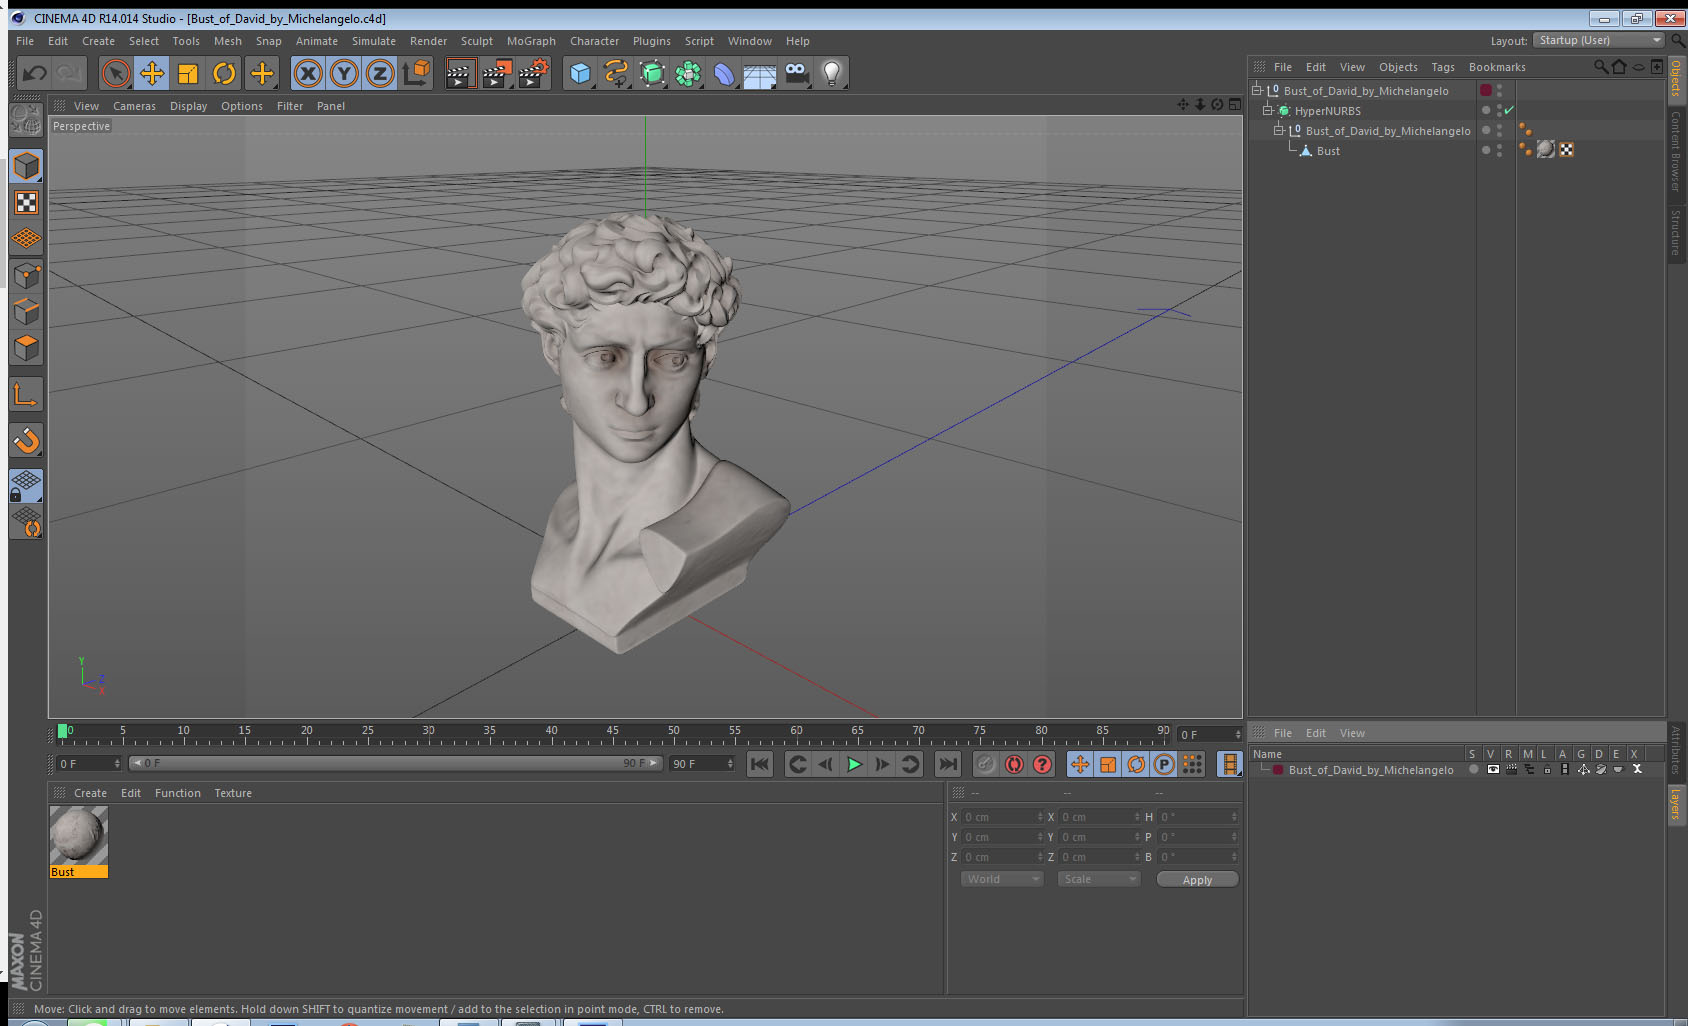
Task: Click X position value field
Action: [1003, 817]
